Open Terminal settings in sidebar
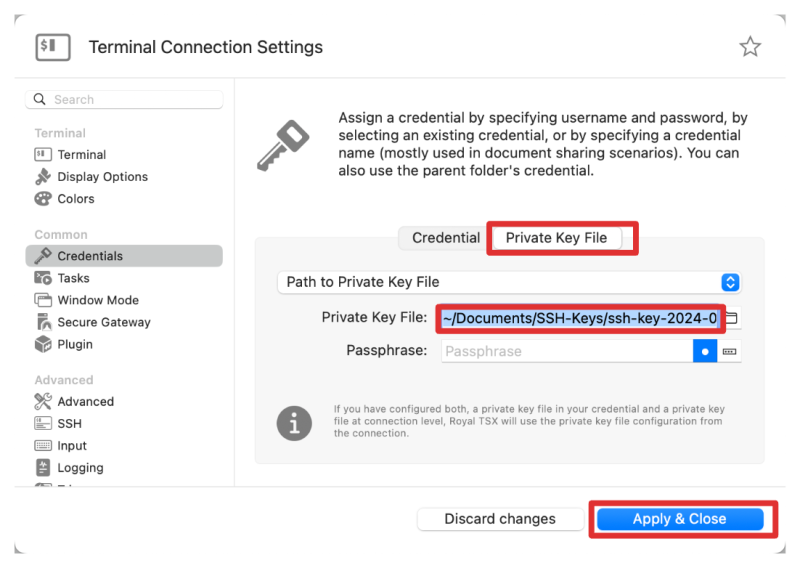This screenshot has height=568, width=800. point(81,155)
